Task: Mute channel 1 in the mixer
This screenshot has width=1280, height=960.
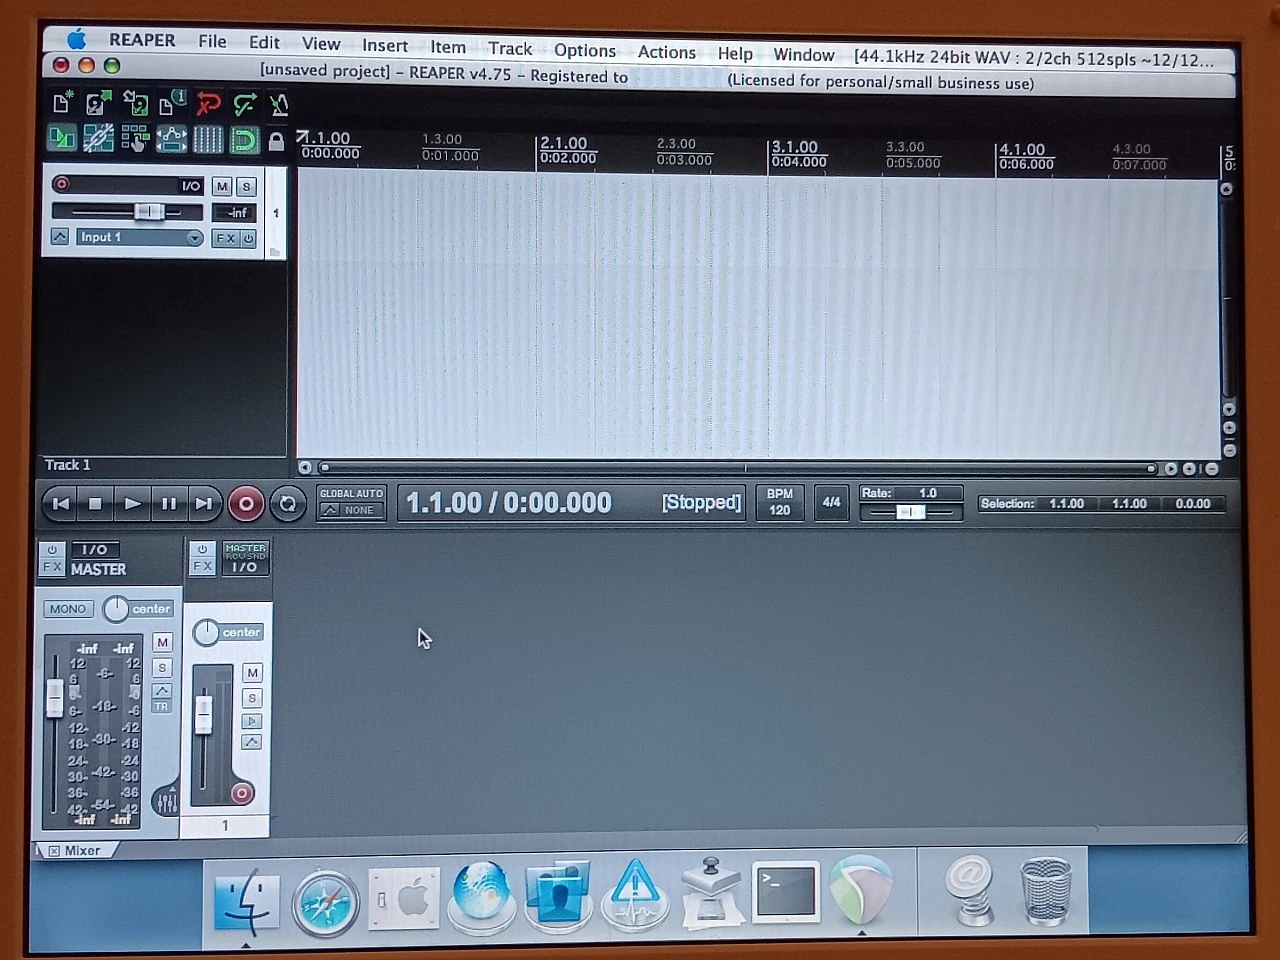Action: click(252, 673)
